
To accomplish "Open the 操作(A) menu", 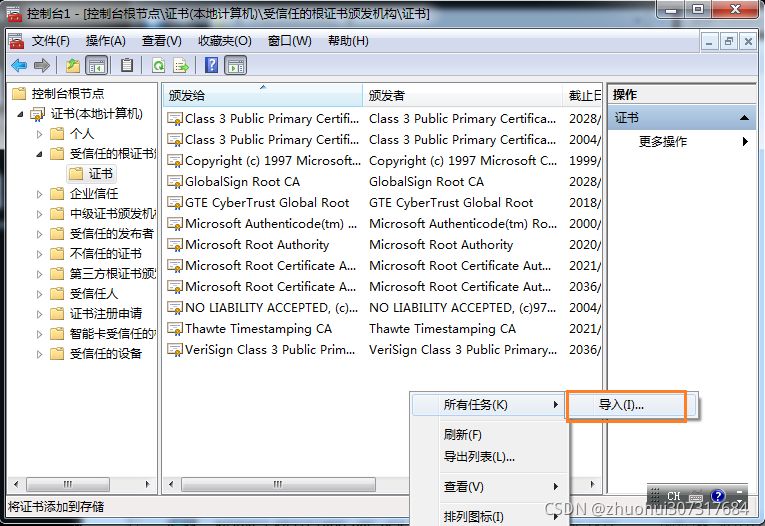I will point(105,41).
